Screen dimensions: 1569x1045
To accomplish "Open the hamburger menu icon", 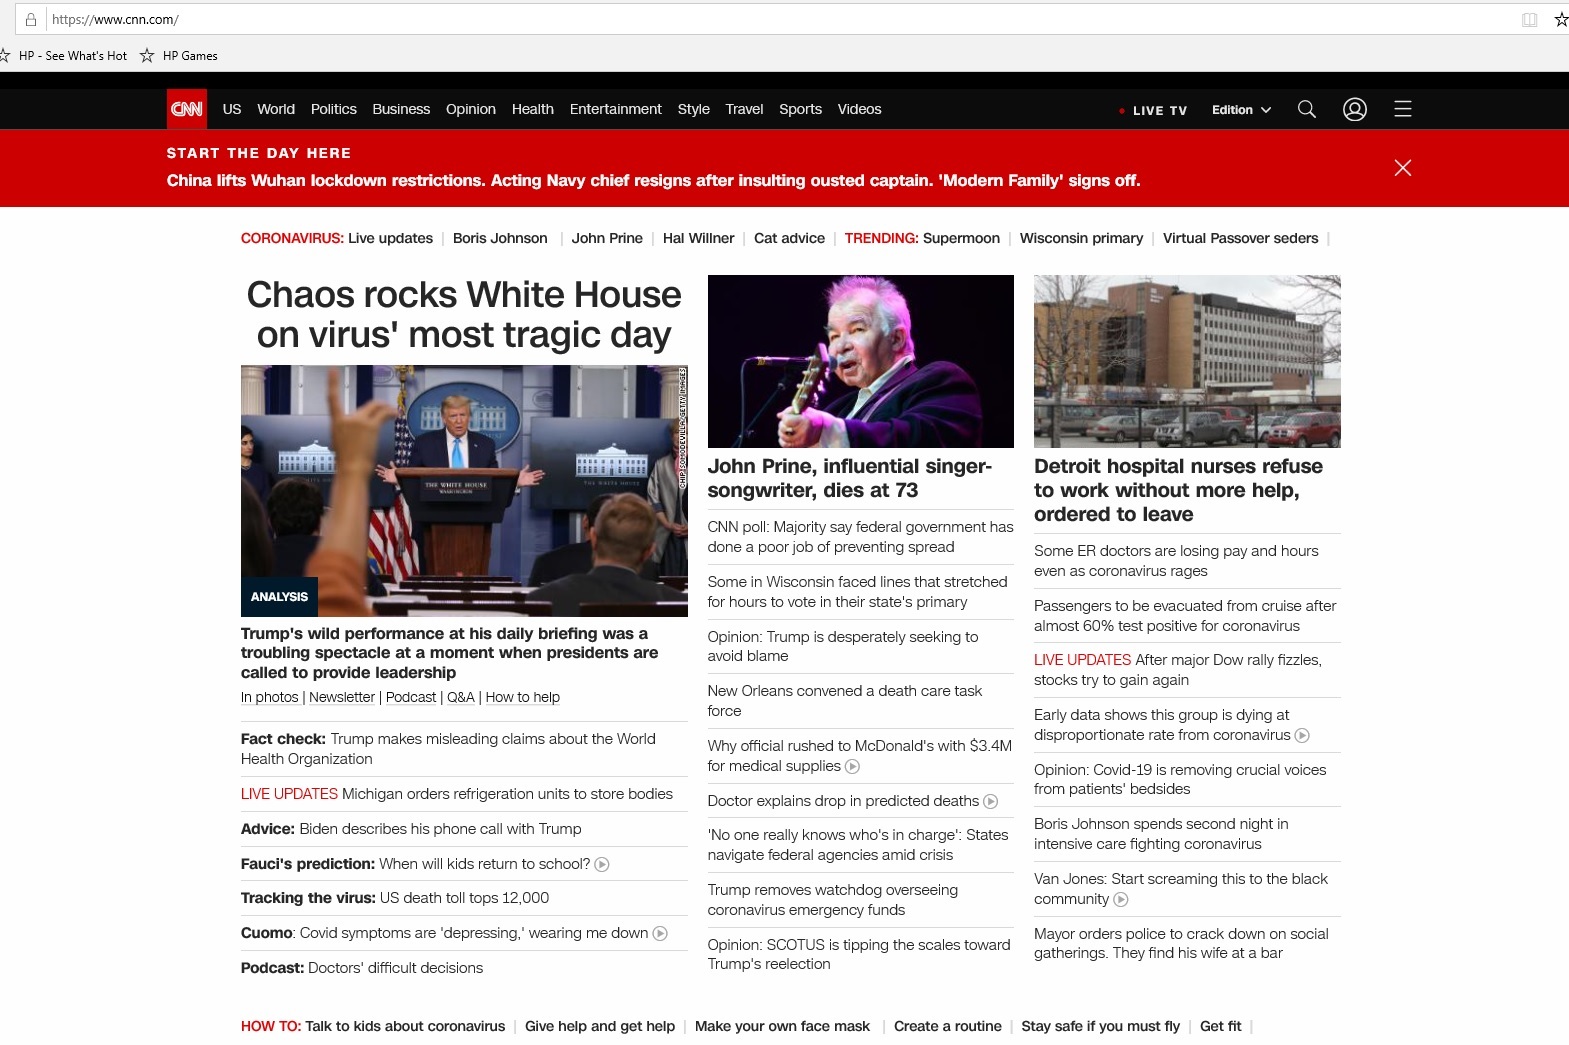I will pos(1403,109).
